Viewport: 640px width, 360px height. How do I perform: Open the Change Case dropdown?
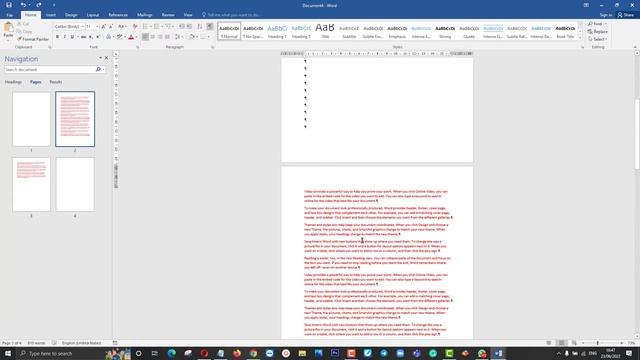(x=122, y=27)
